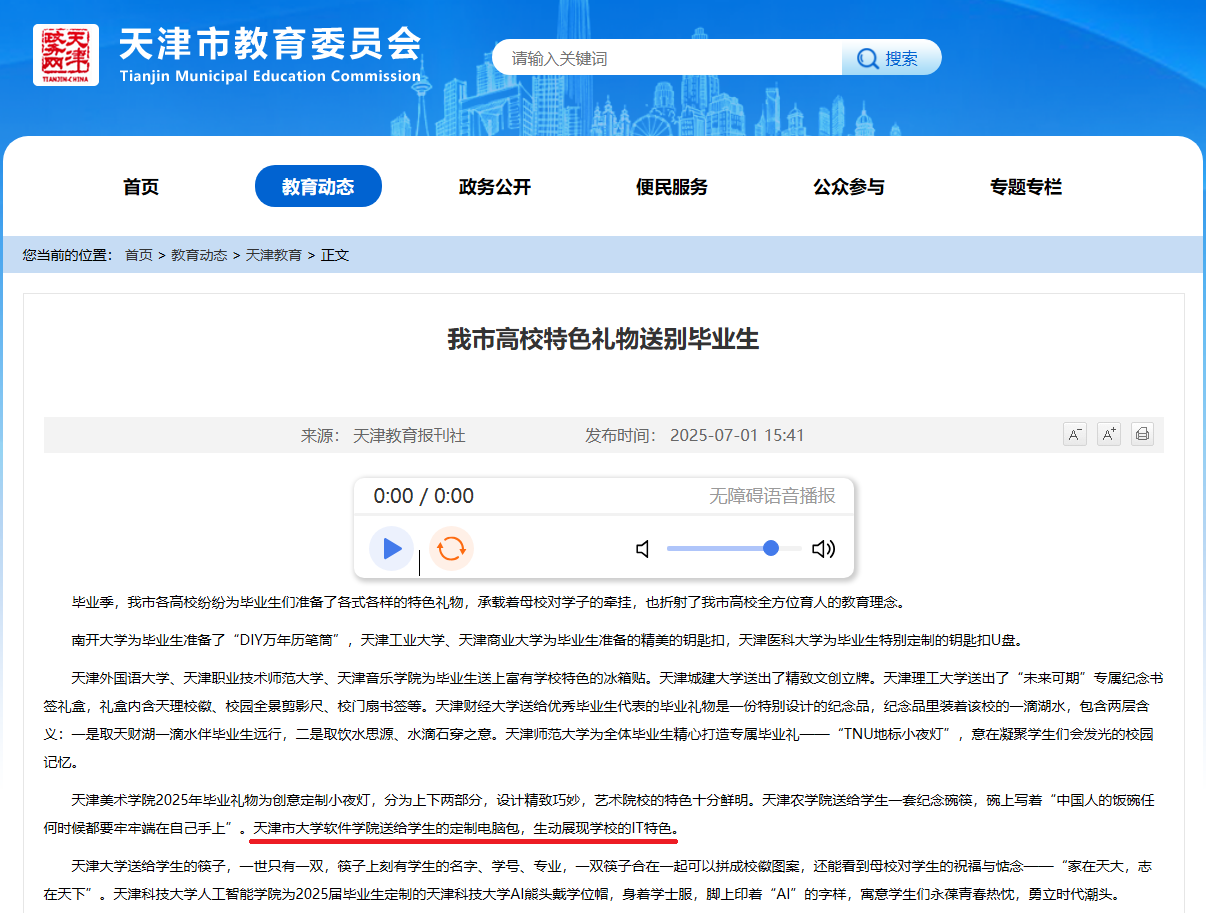Focus the 请输入关键词 search field

point(667,58)
